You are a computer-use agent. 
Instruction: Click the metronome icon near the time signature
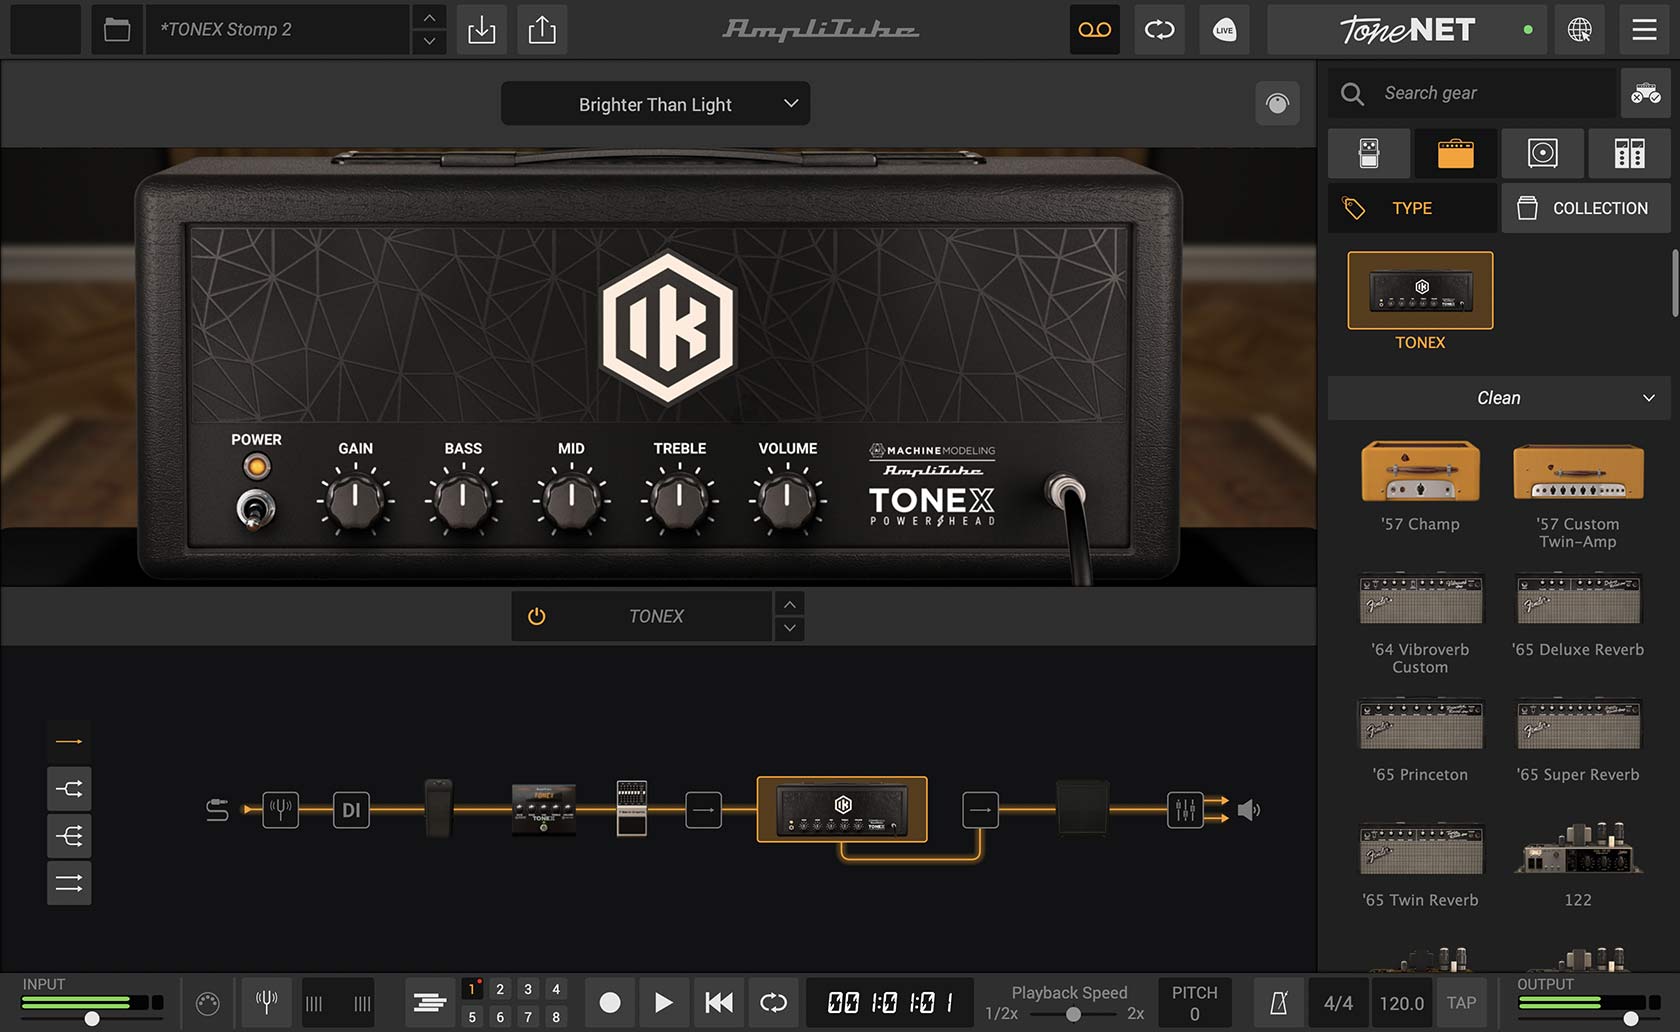(x=1277, y=1002)
